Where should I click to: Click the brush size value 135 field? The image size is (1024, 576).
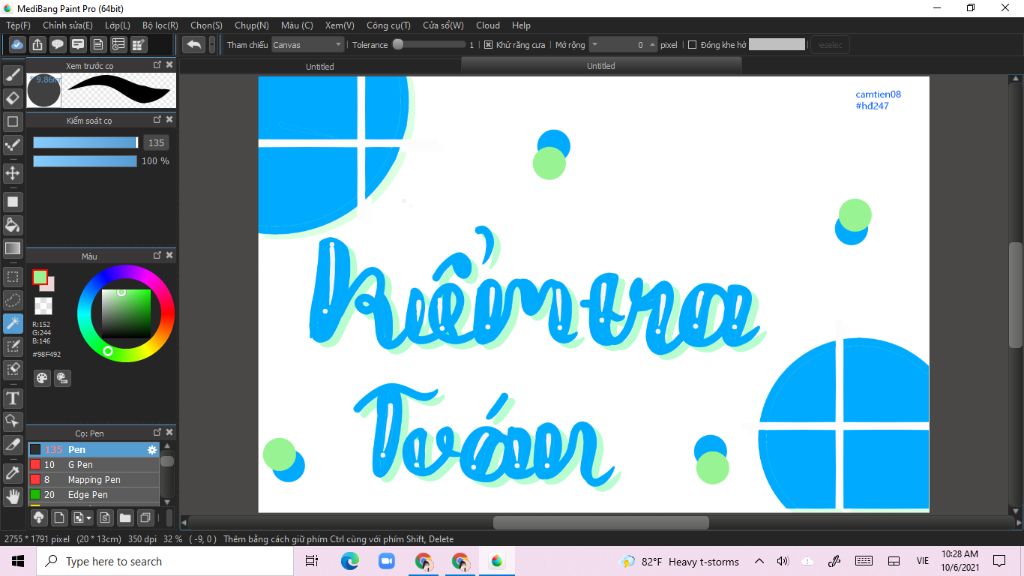(156, 142)
